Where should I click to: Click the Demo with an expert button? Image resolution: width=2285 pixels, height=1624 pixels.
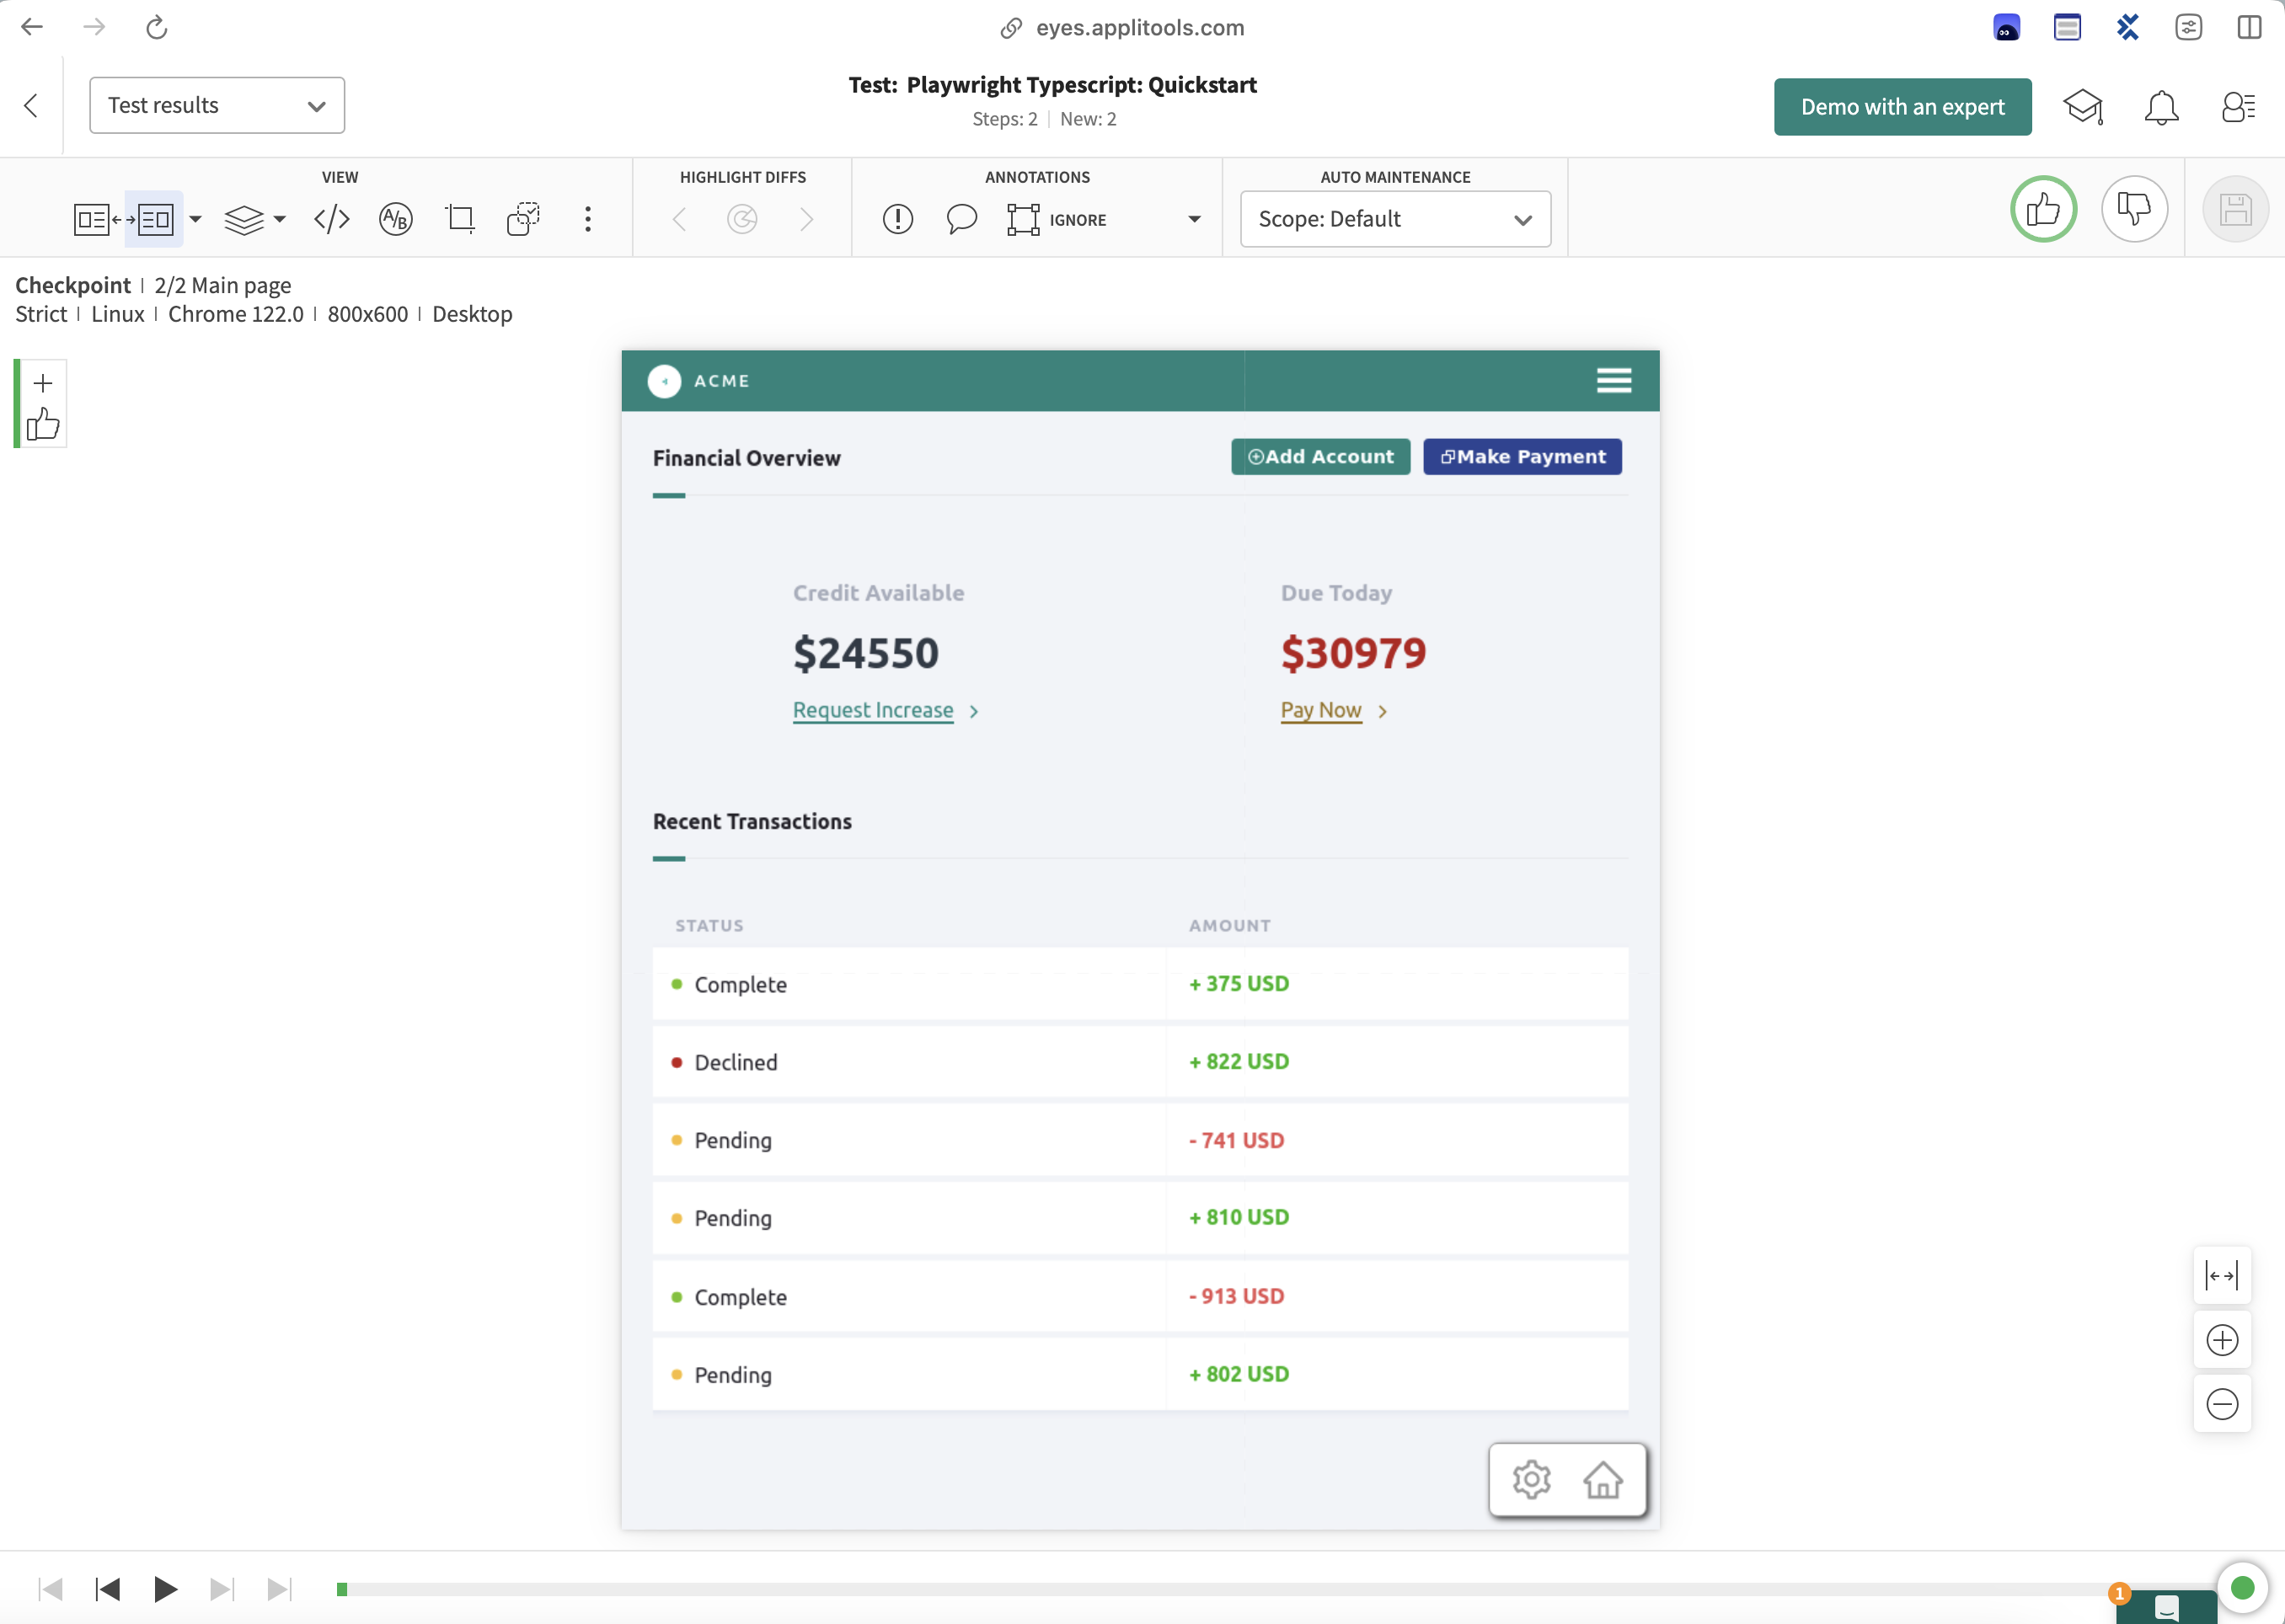pyautogui.click(x=1902, y=105)
